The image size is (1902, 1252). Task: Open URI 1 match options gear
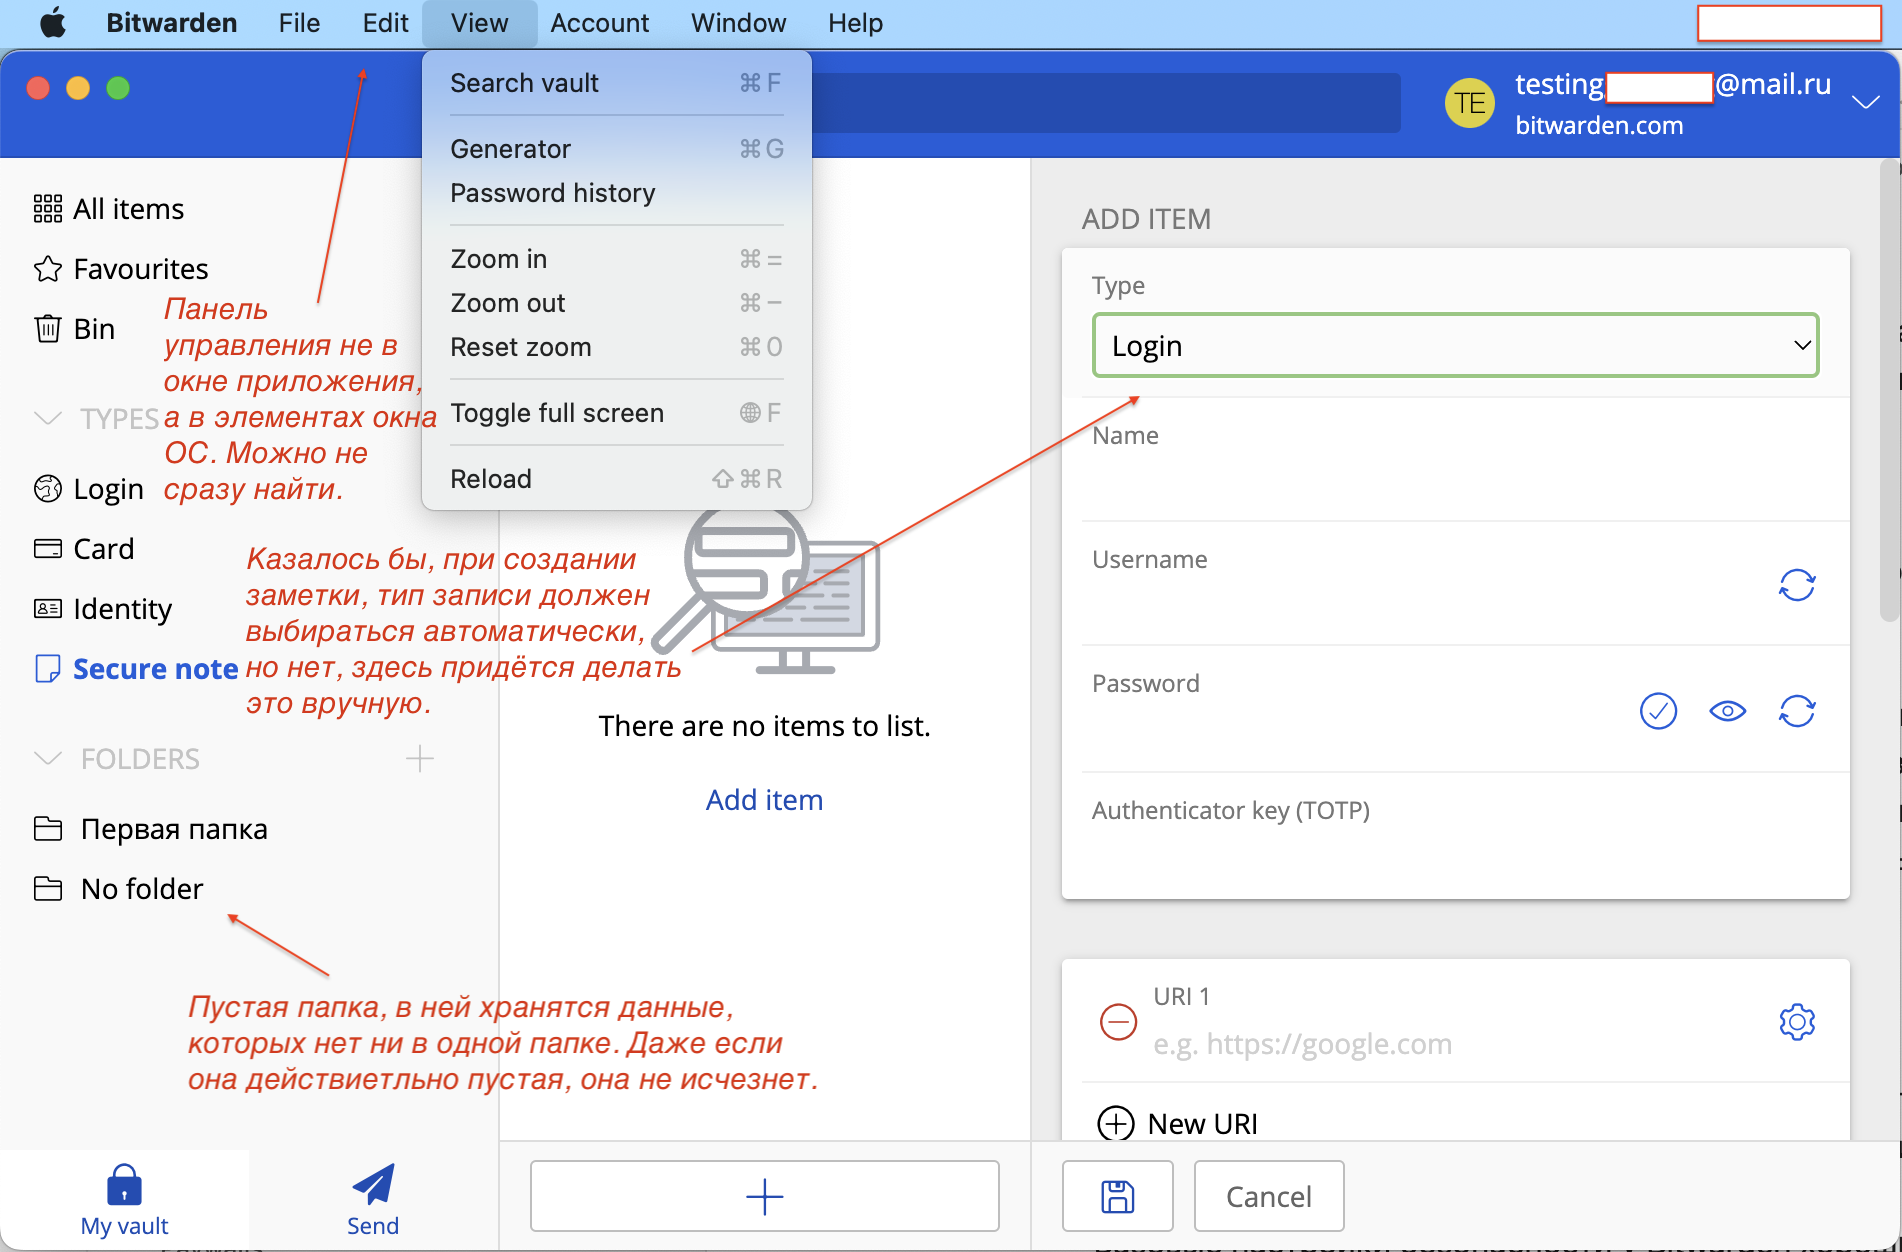click(1797, 1022)
